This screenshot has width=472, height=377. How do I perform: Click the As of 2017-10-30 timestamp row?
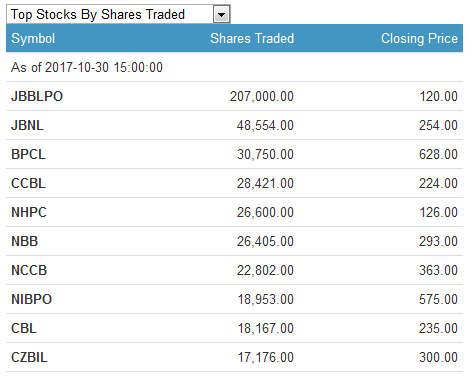pyautogui.click(x=234, y=67)
